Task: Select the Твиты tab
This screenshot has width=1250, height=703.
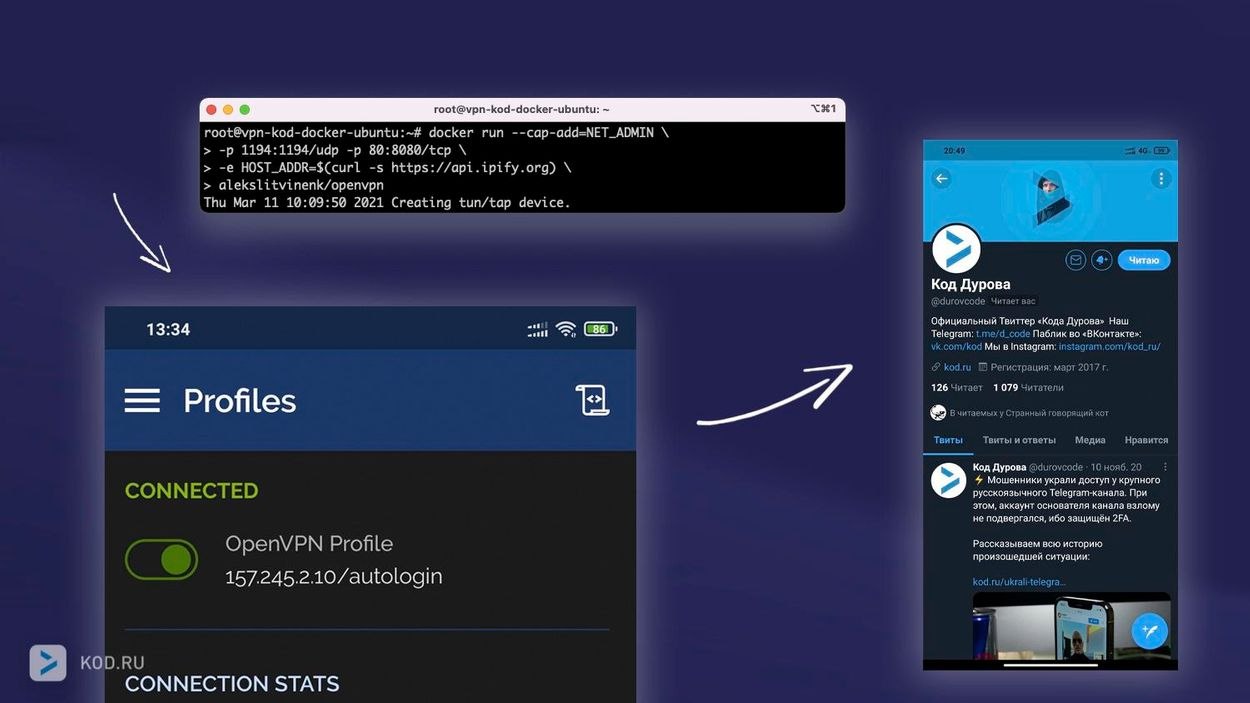Action: [948, 440]
